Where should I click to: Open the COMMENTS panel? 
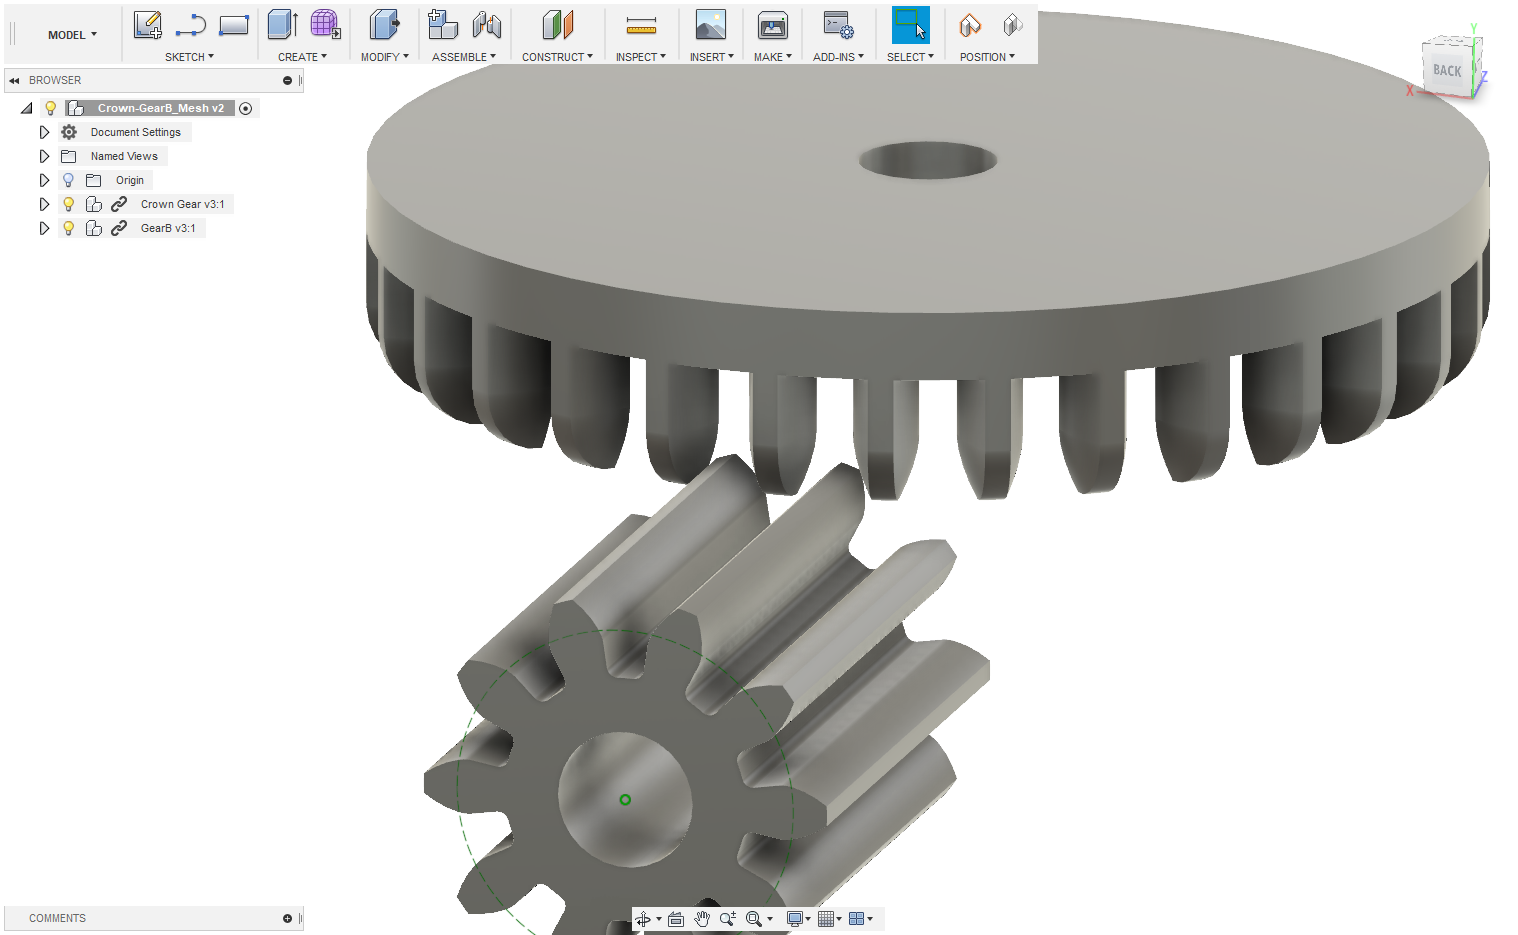[57, 918]
